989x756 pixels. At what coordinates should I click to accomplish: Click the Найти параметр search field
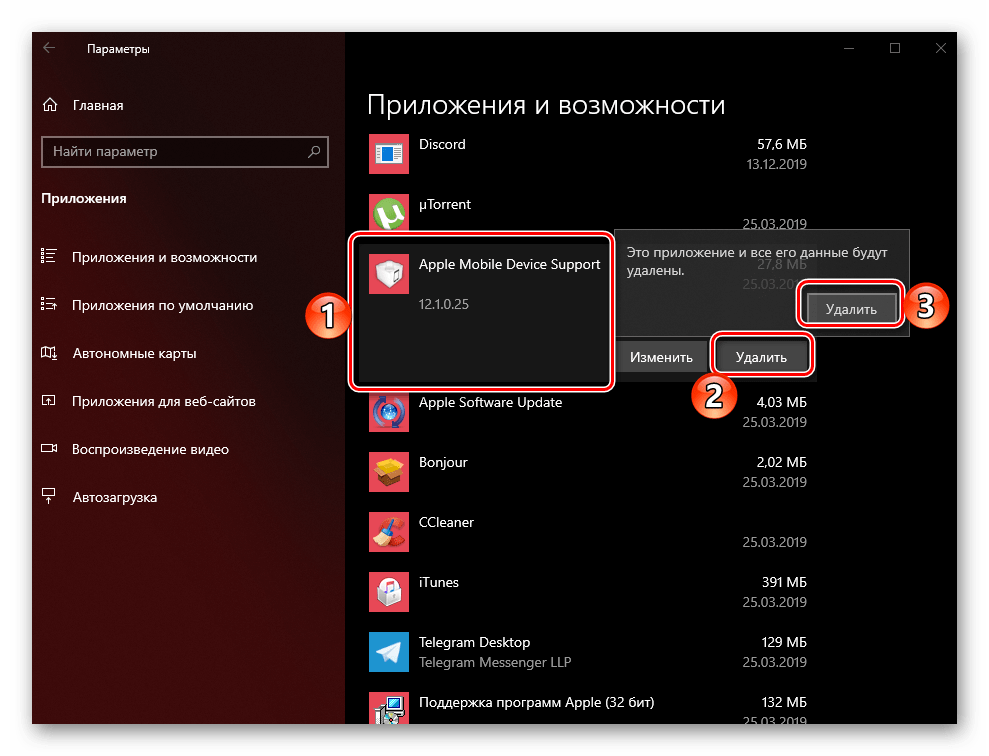(175, 152)
